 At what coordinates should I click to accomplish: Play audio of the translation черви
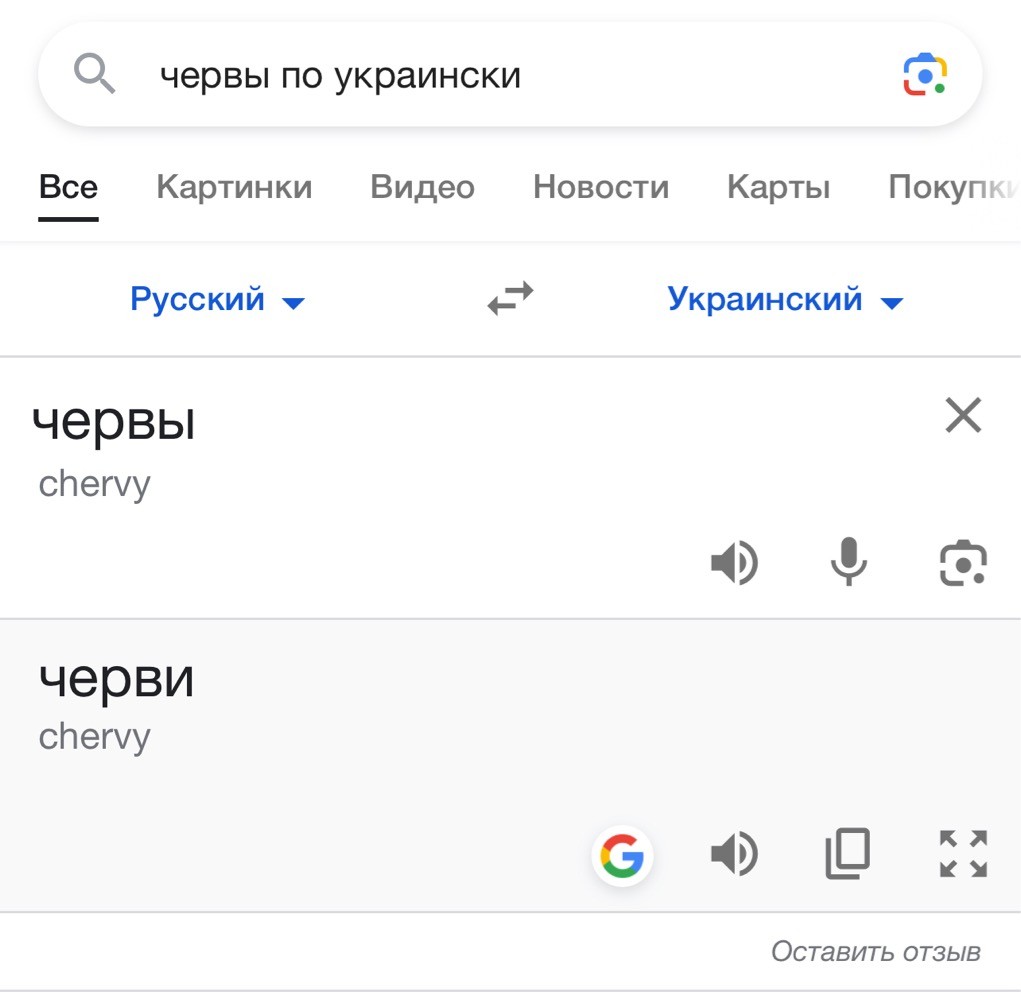[734, 854]
